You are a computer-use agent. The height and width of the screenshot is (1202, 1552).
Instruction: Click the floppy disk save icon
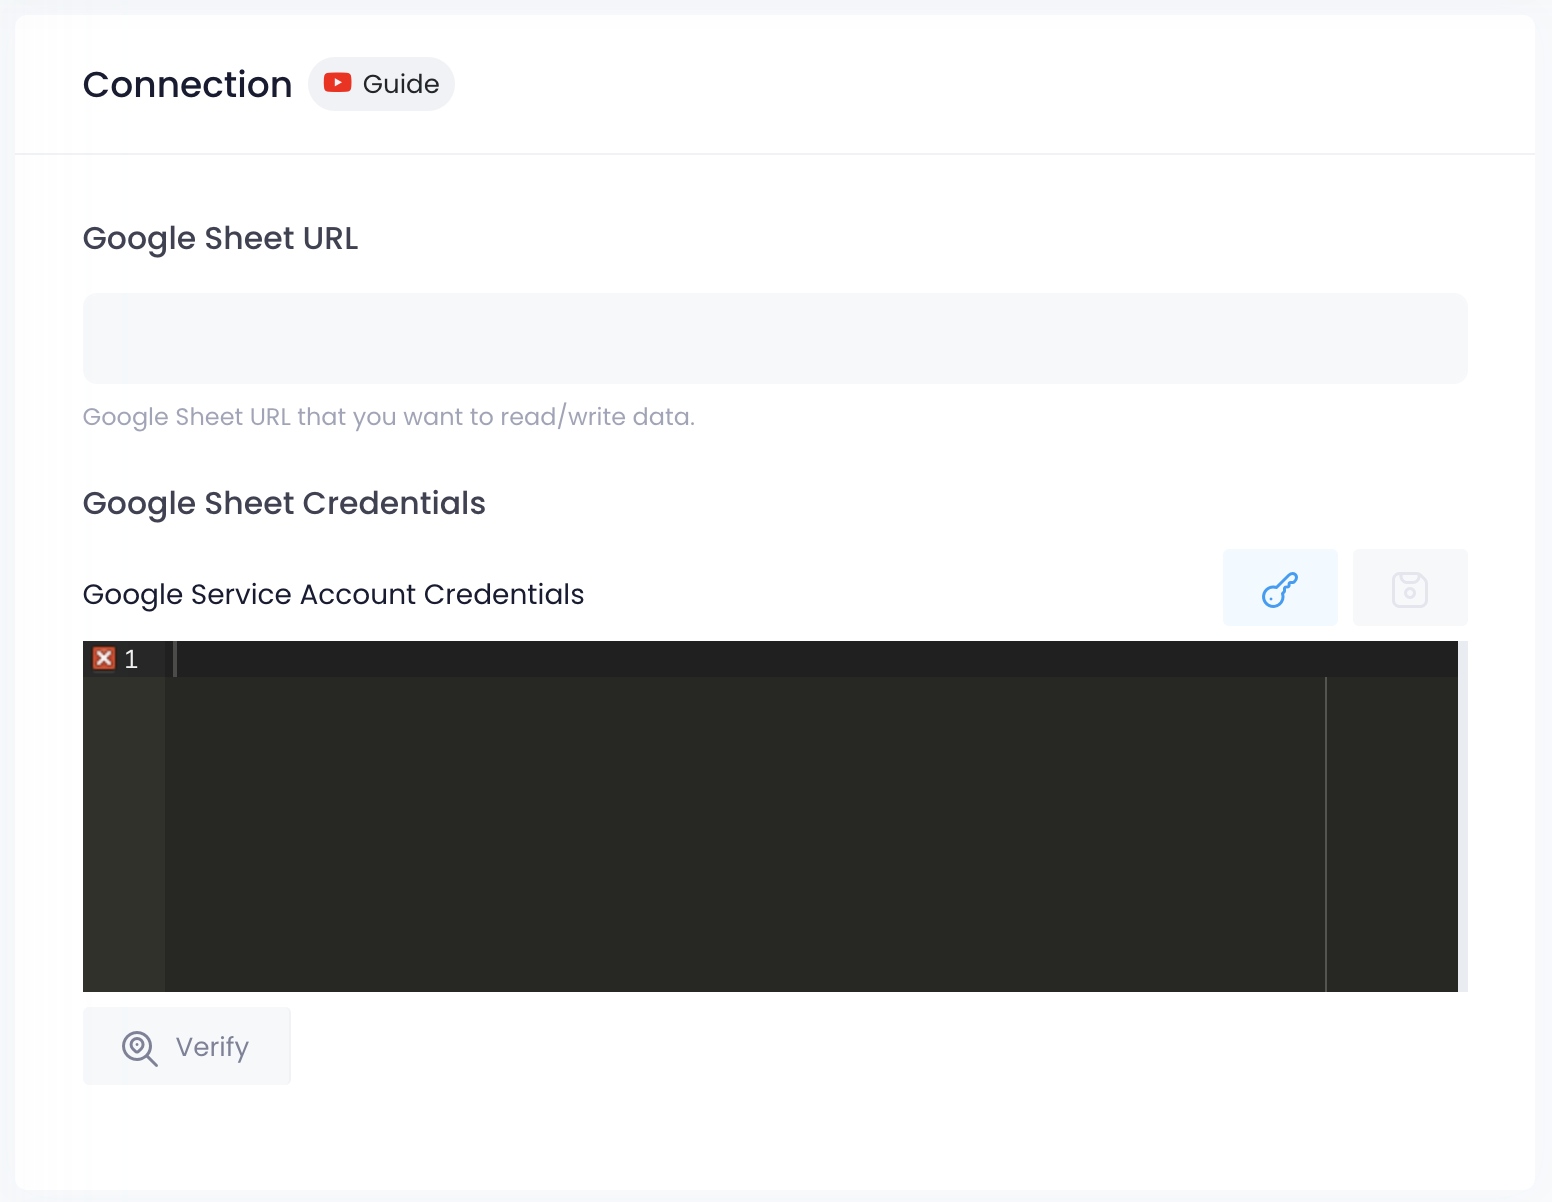point(1409,588)
